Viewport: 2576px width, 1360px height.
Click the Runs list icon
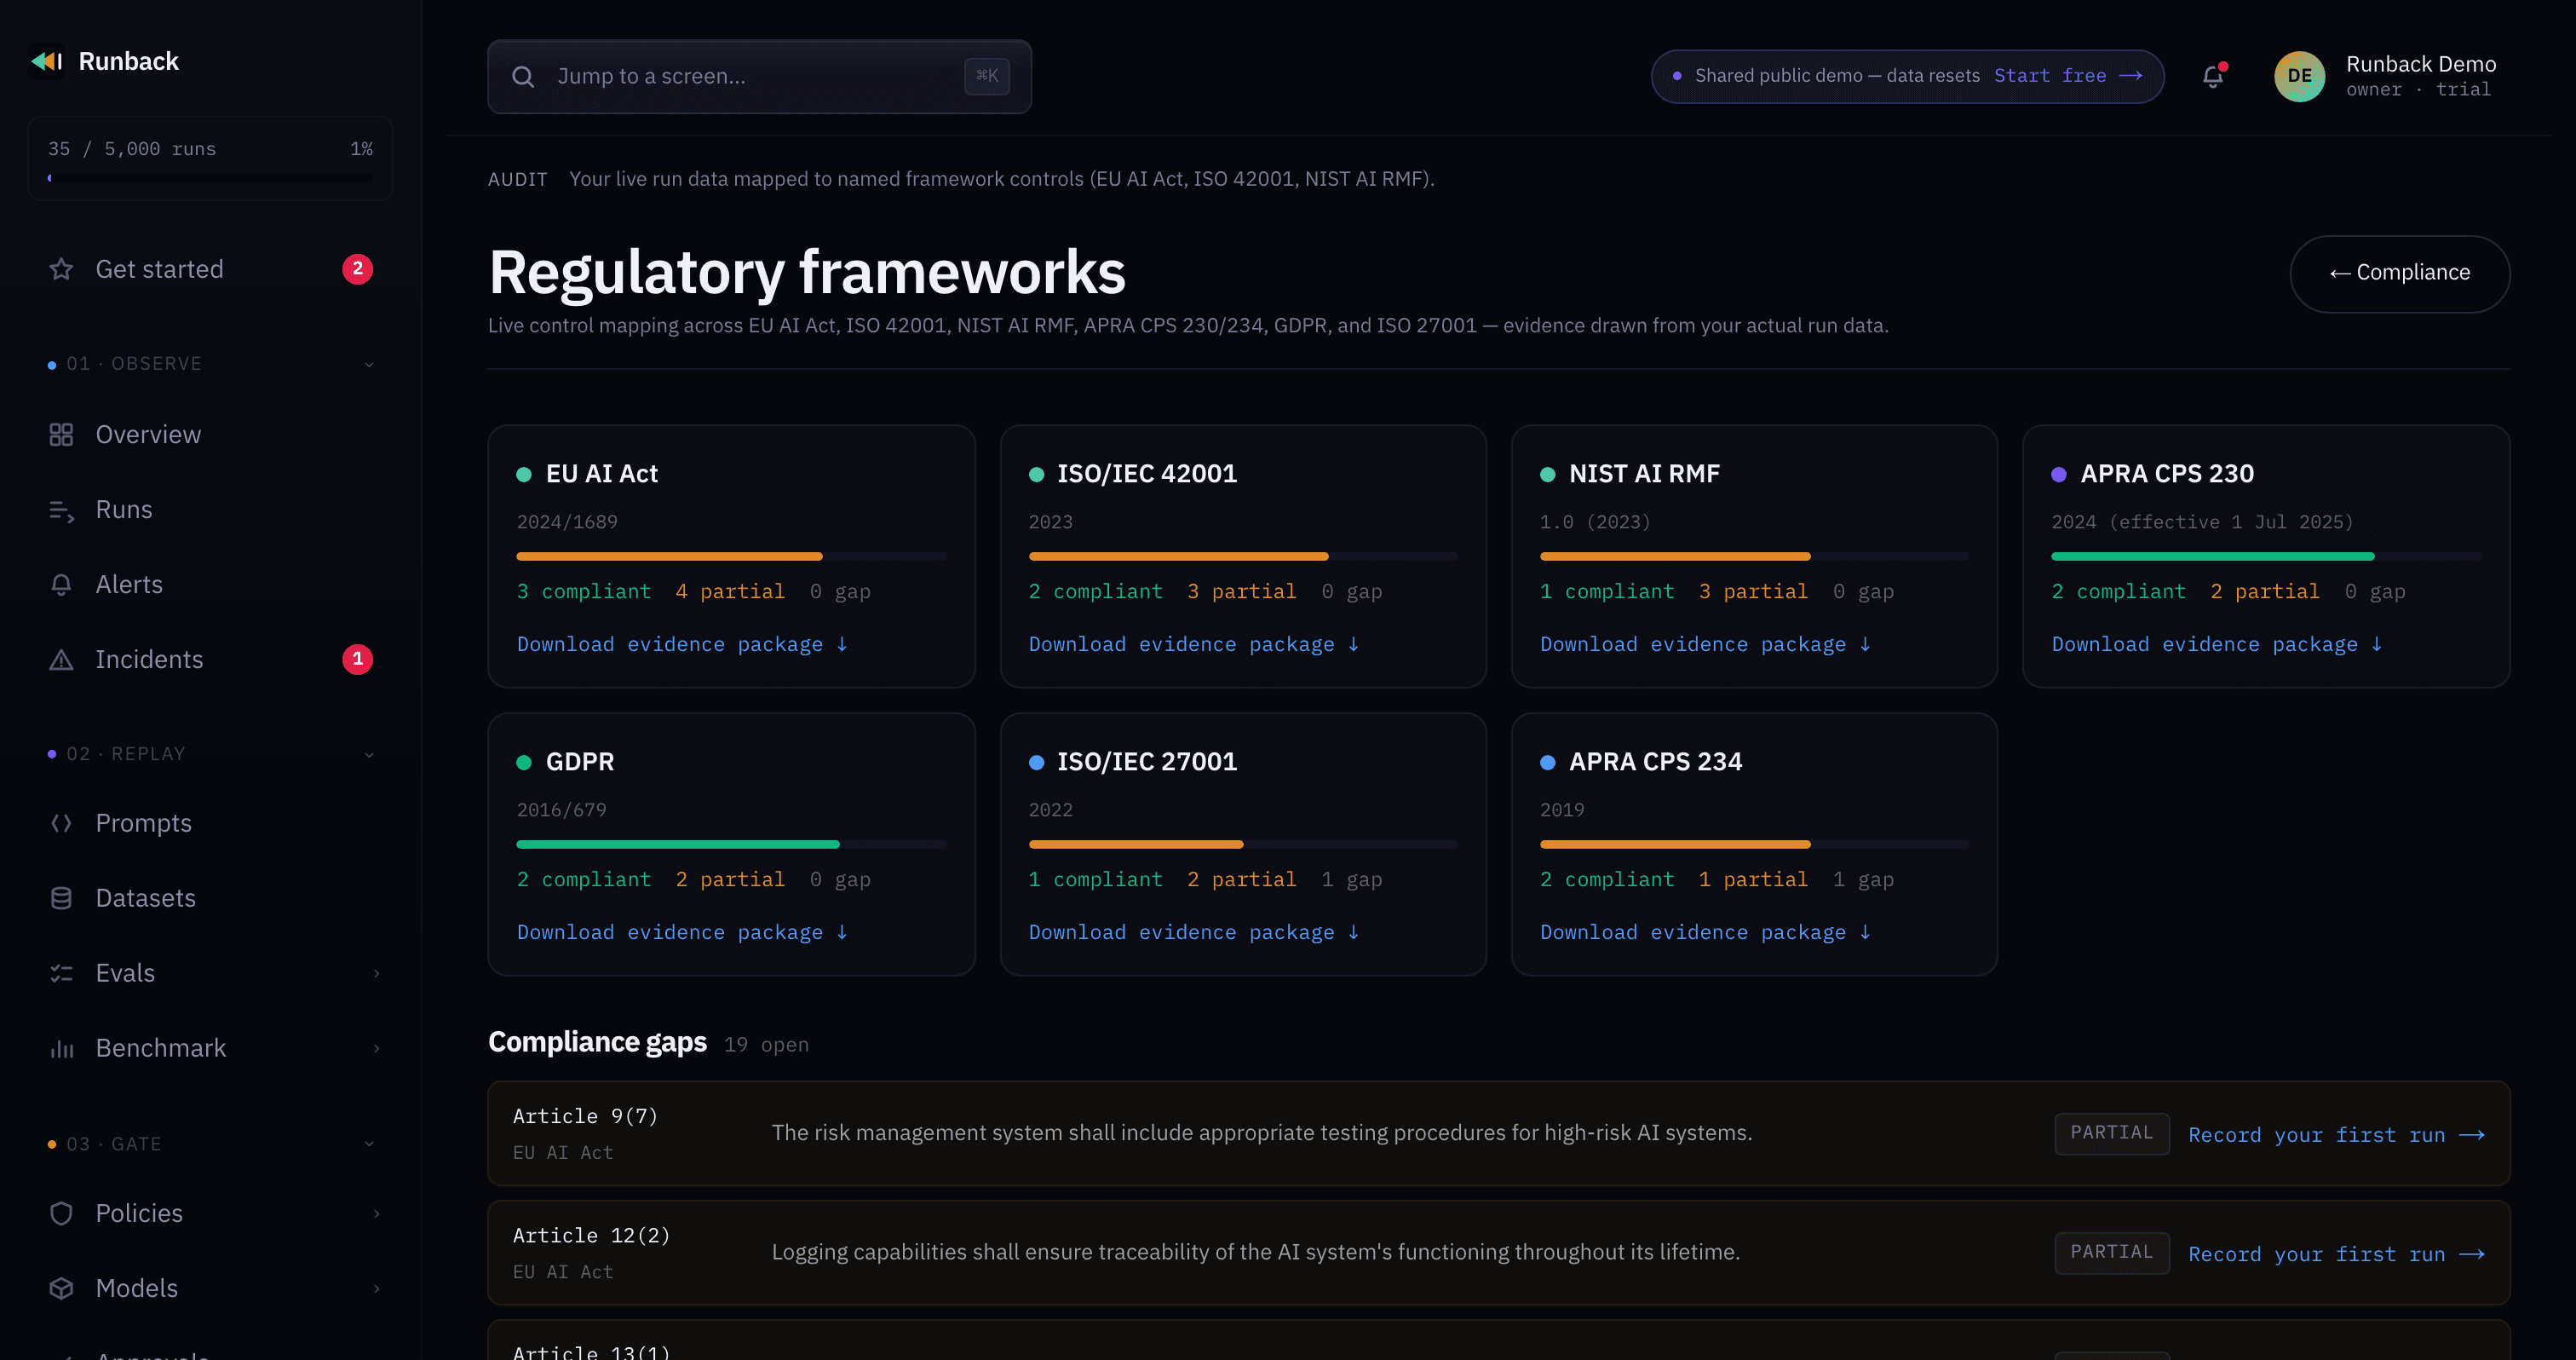(x=61, y=510)
